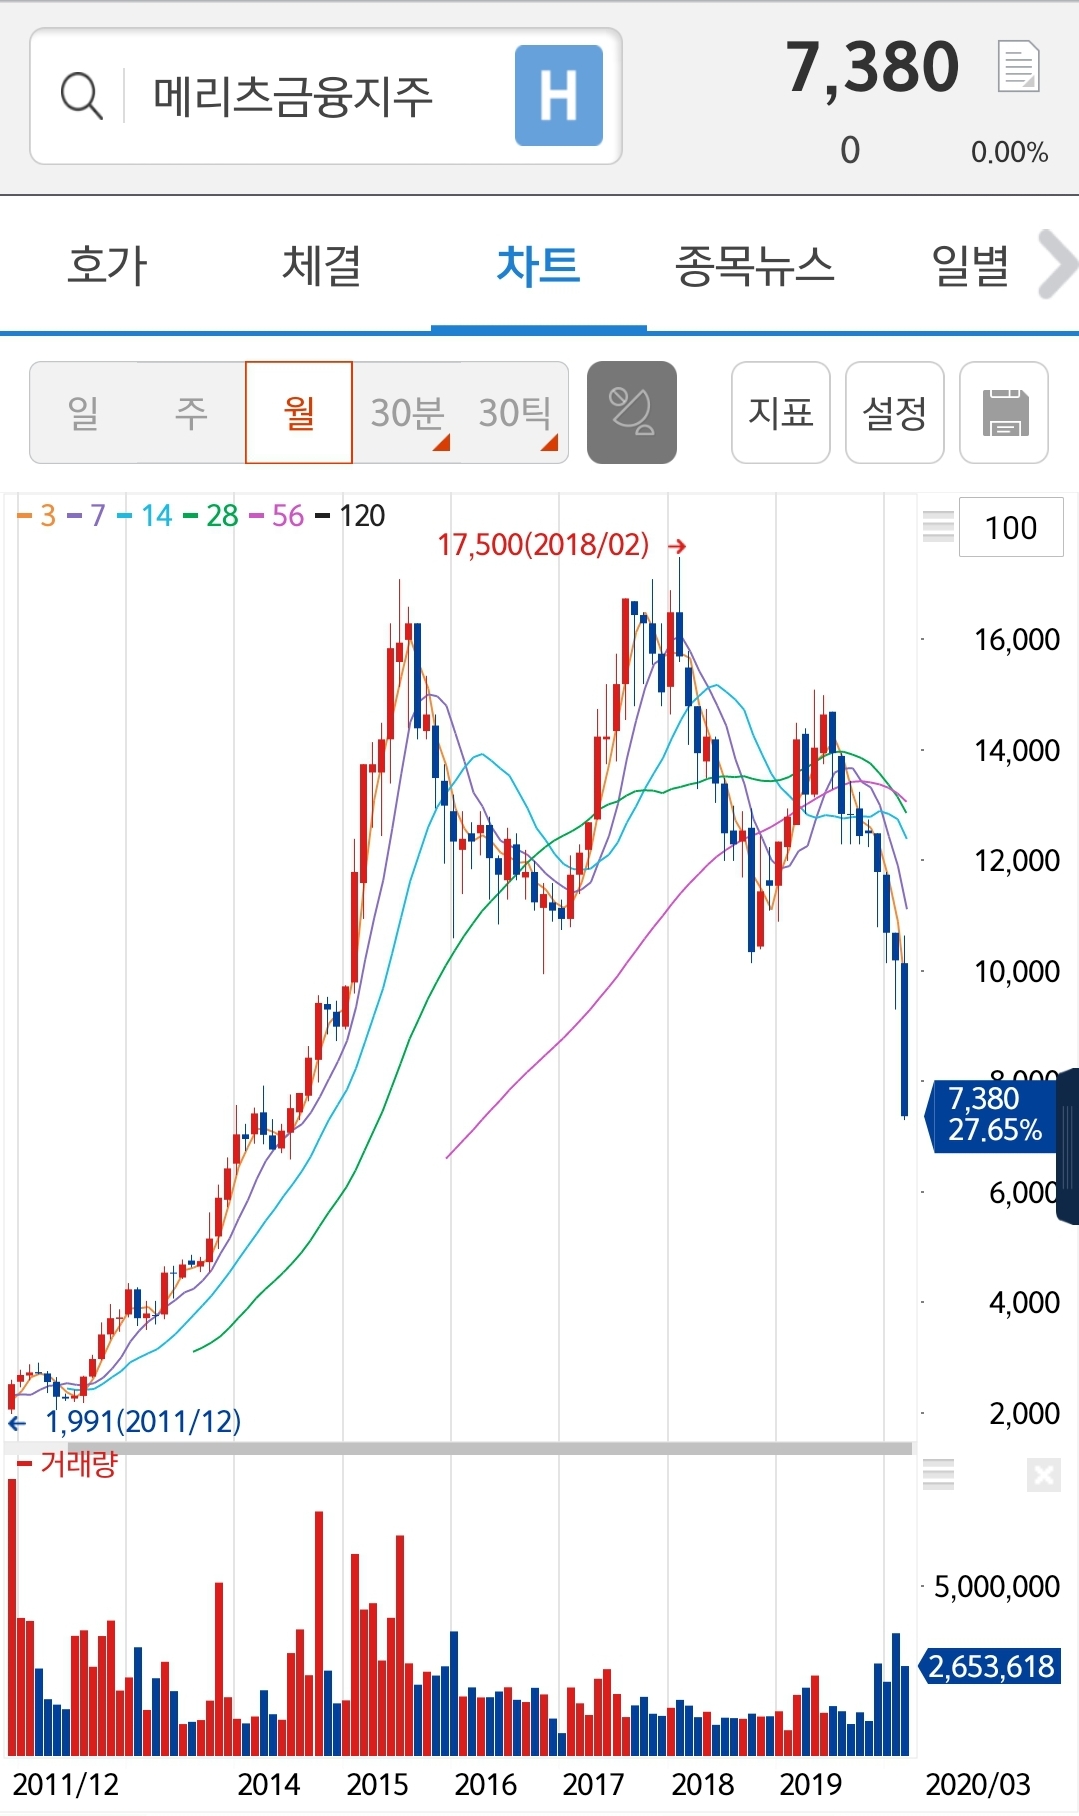Tap the 메리츠금융지주 stock name search field

click(x=326, y=96)
